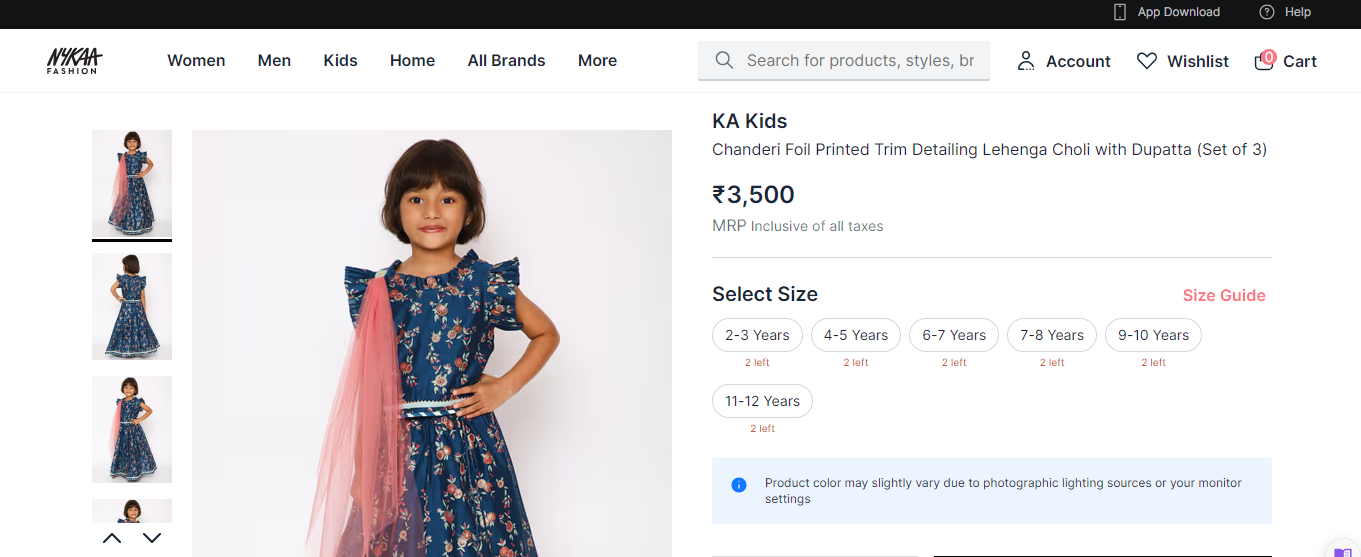Open the Account profile icon
Image resolution: width=1361 pixels, height=557 pixels.
pos(1026,61)
